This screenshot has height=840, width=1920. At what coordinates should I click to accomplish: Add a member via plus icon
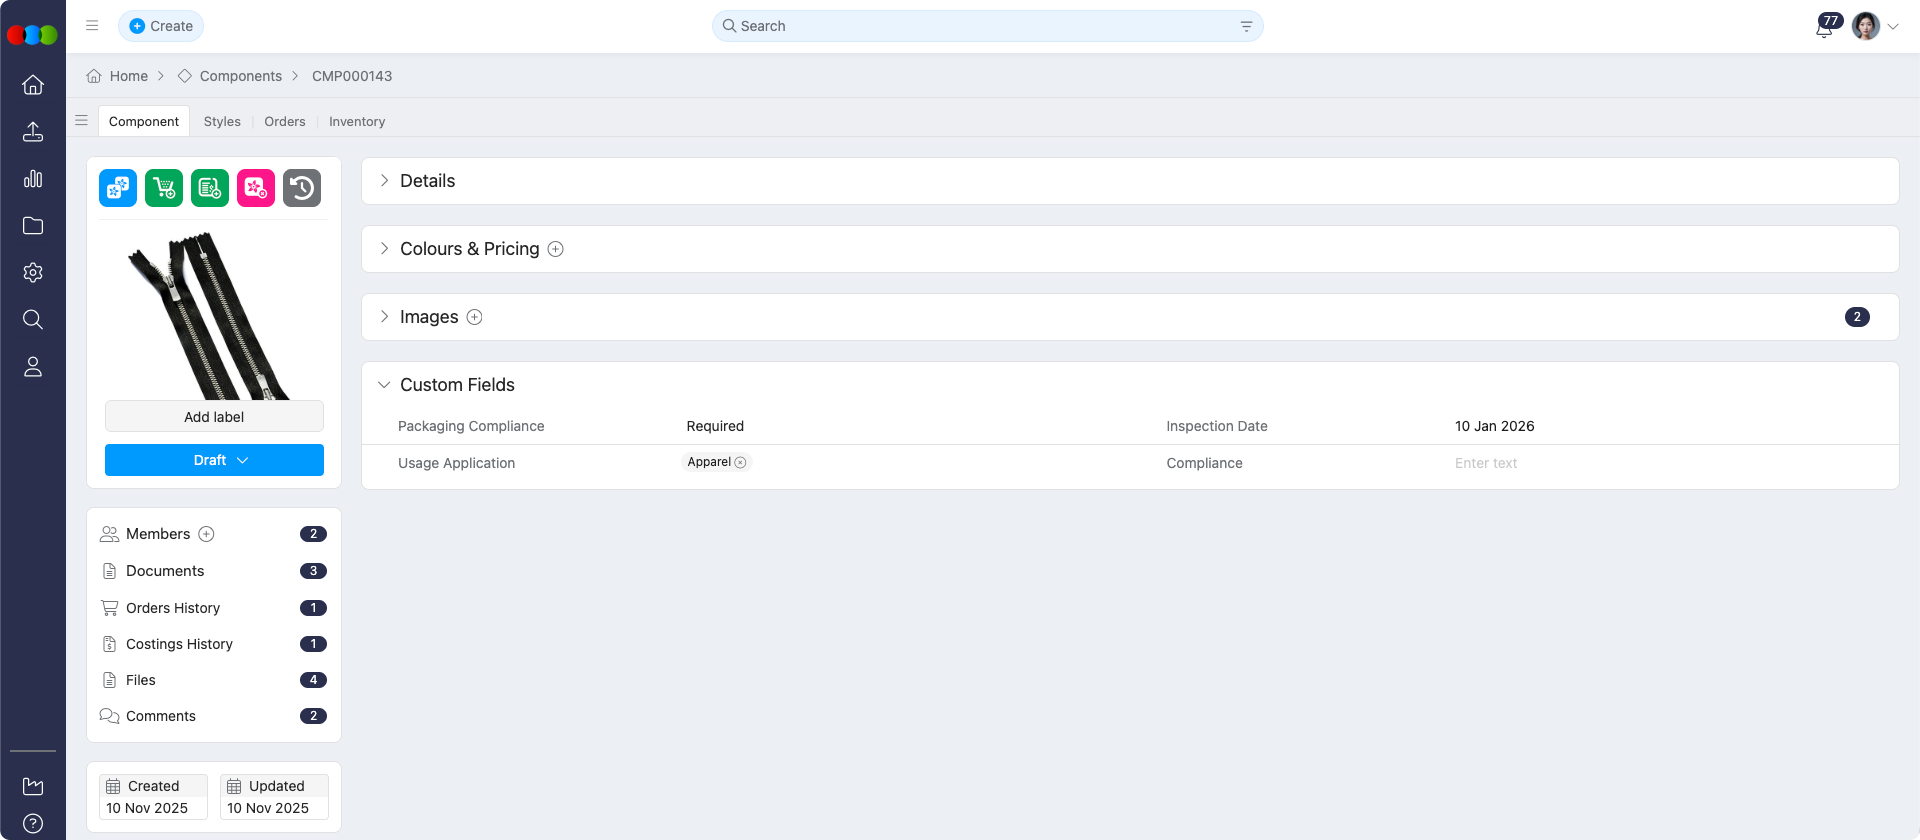click(206, 534)
